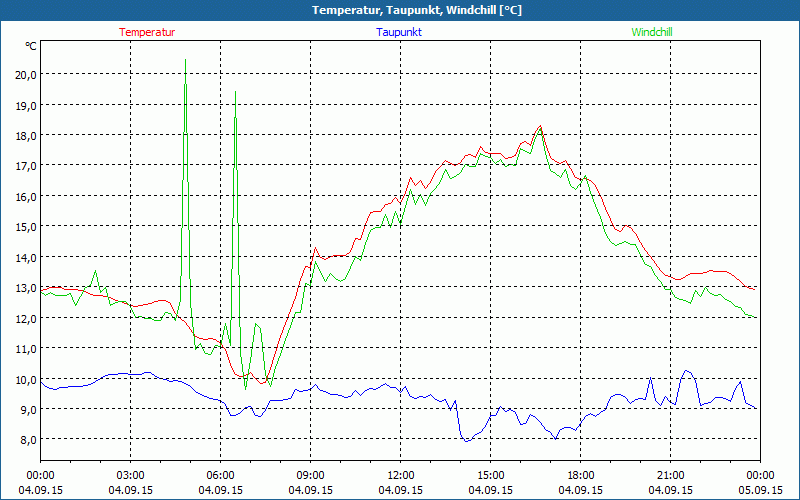Click the 10,0 y-axis tick label
Screen dimensions: 800x500
coord(23,379)
